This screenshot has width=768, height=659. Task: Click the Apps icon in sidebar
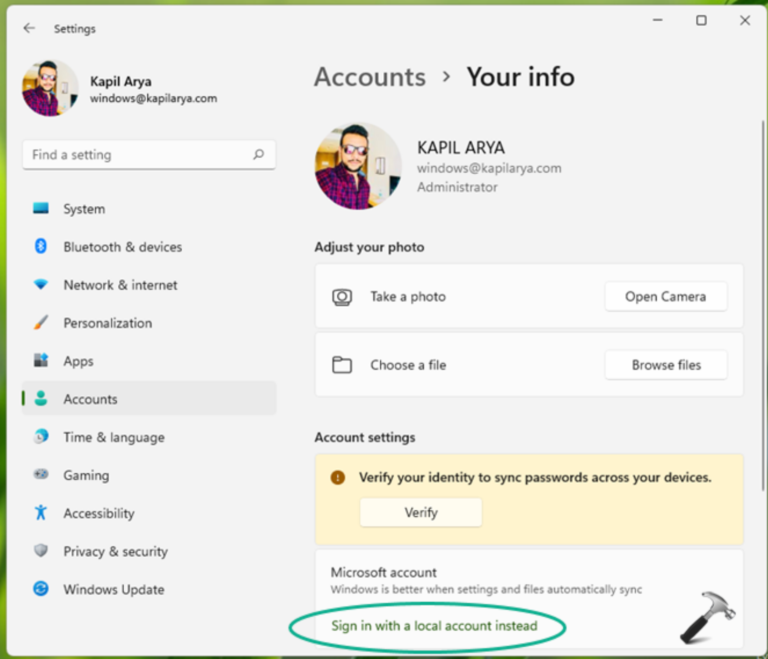(x=41, y=360)
